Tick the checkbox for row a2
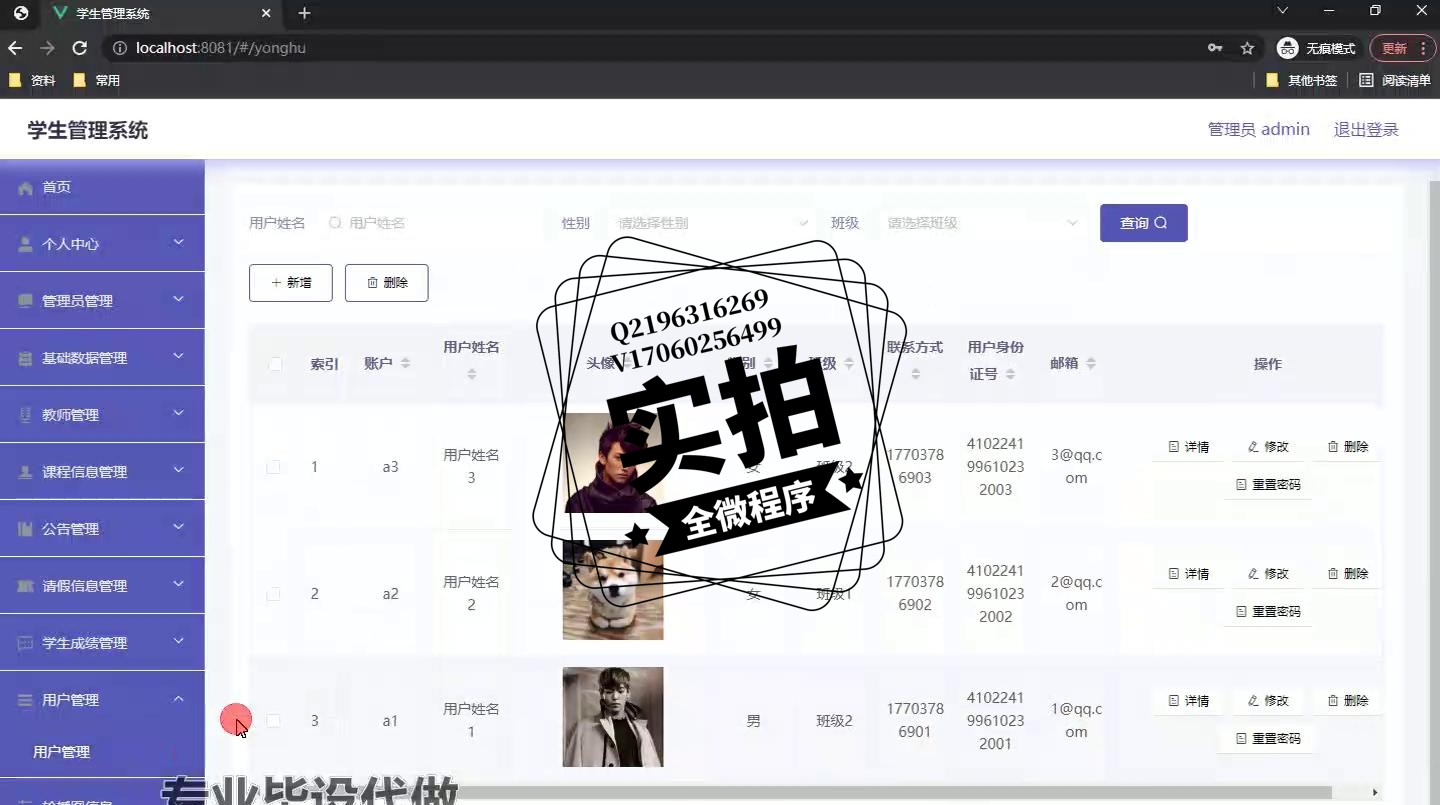The height and width of the screenshot is (805, 1440). (x=273, y=594)
